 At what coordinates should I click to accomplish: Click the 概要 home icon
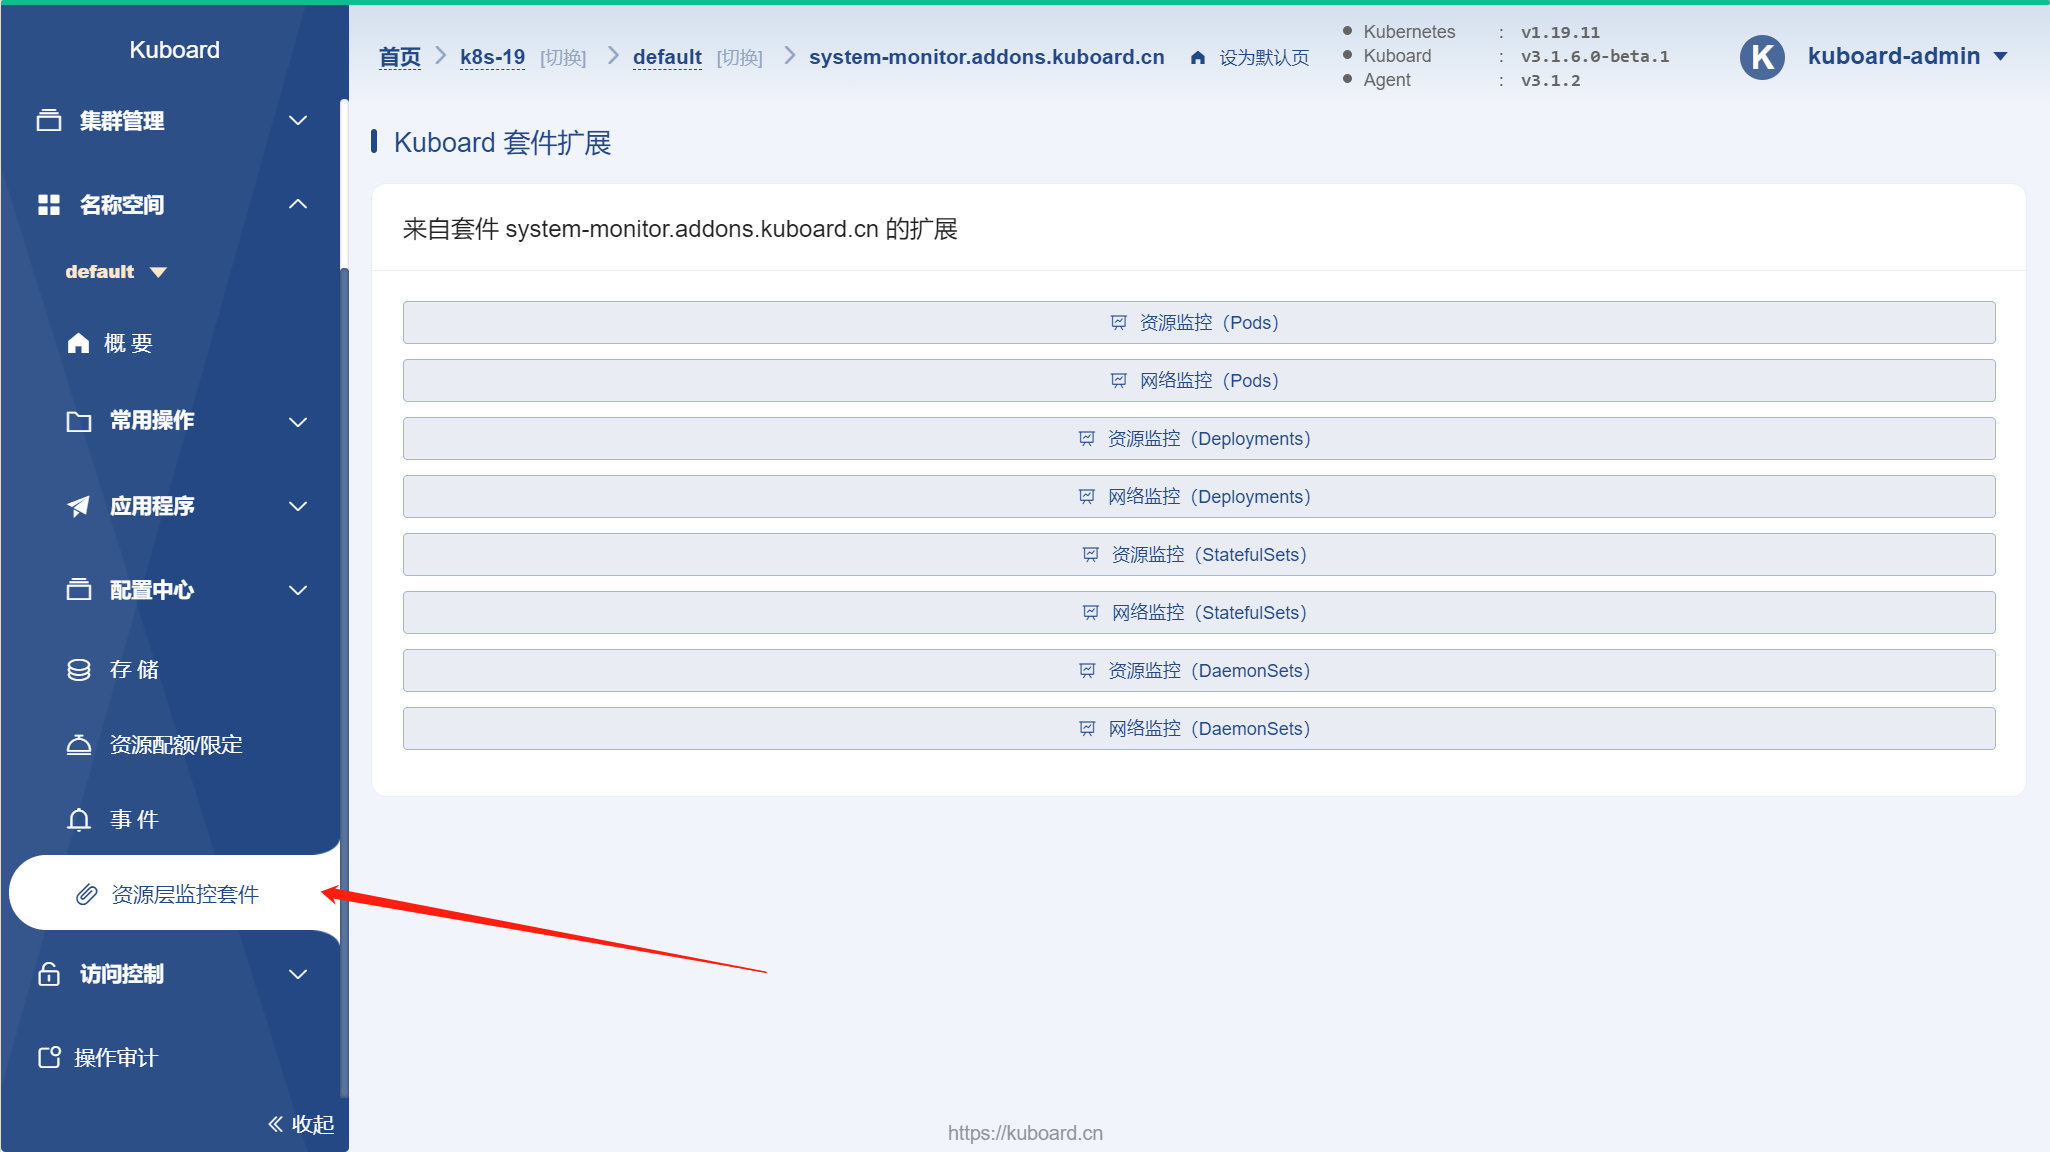pos(79,343)
